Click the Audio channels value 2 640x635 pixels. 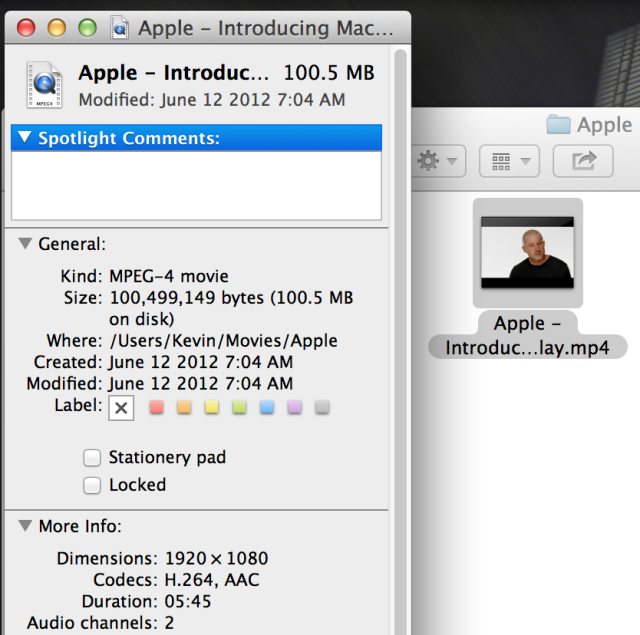tap(169, 623)
